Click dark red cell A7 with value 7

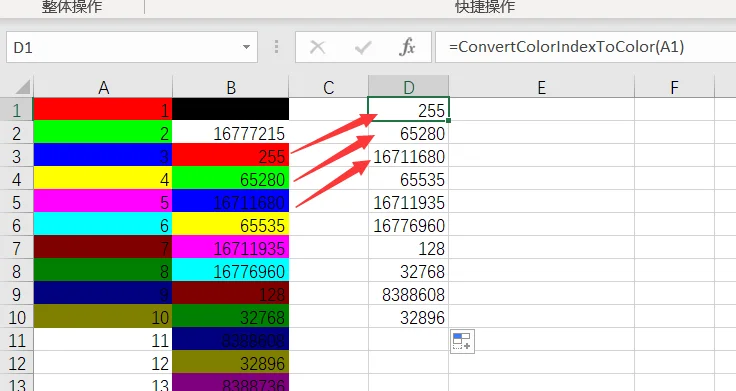103,247
